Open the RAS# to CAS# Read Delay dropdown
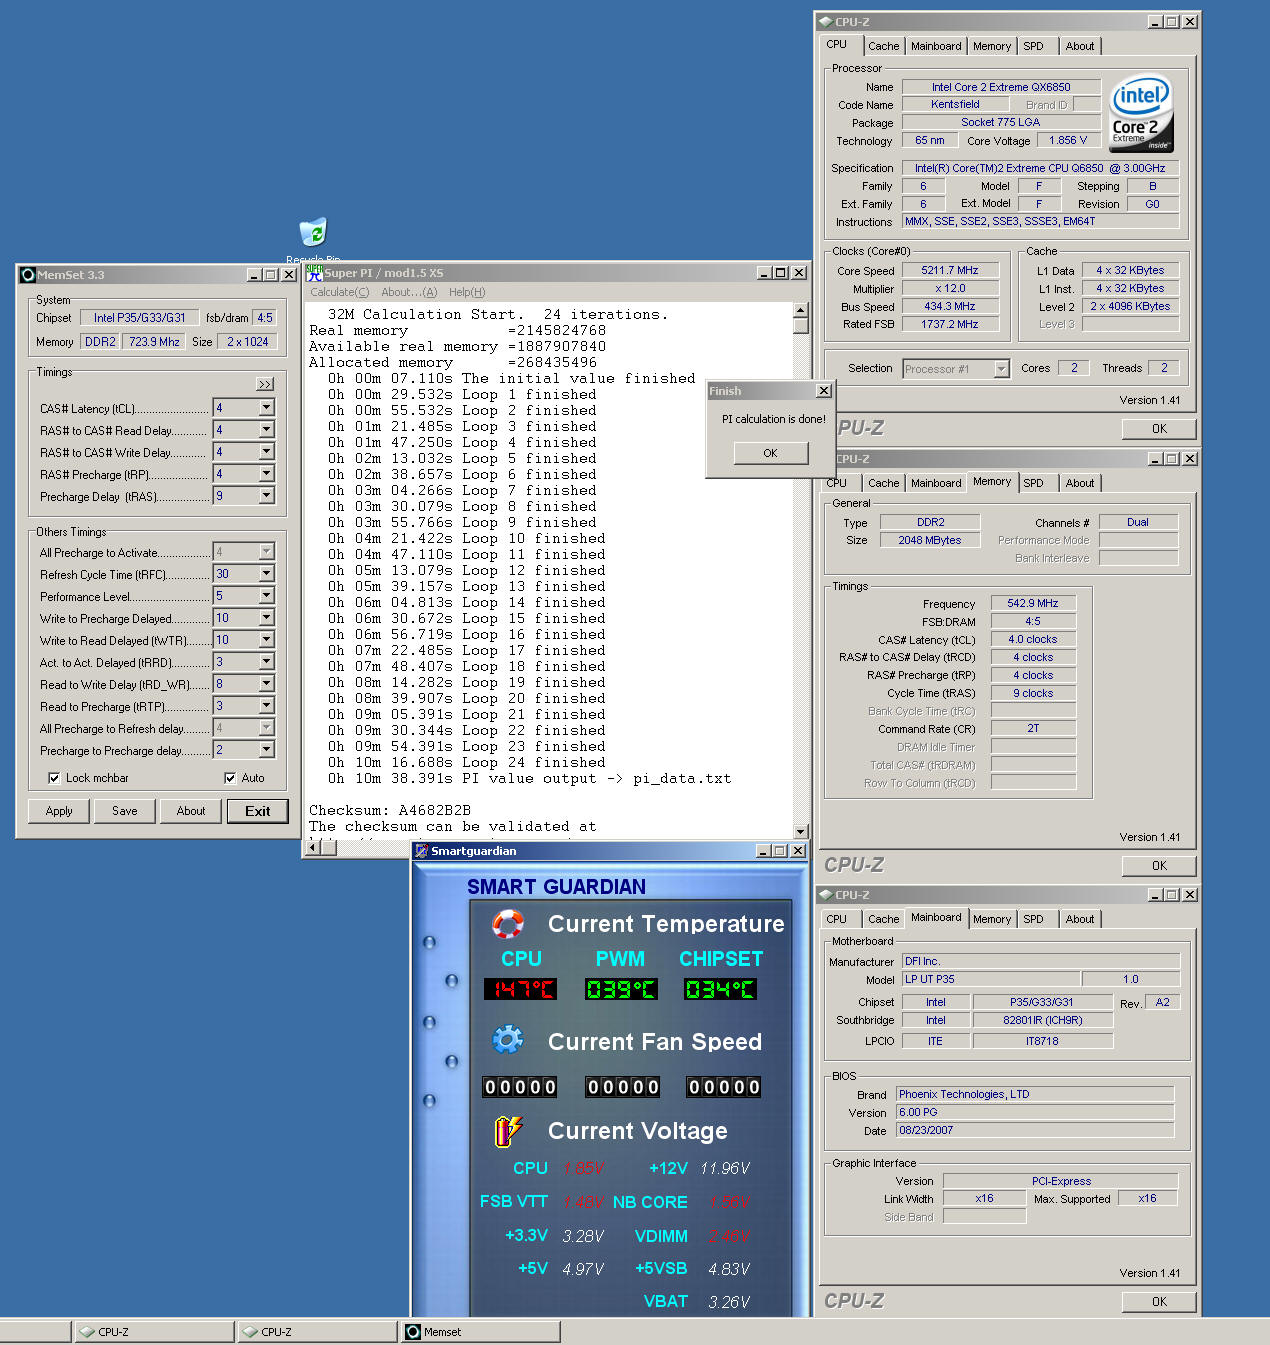The width and height of the screenshot is (1270, 1345). click(x=266, y=430)
